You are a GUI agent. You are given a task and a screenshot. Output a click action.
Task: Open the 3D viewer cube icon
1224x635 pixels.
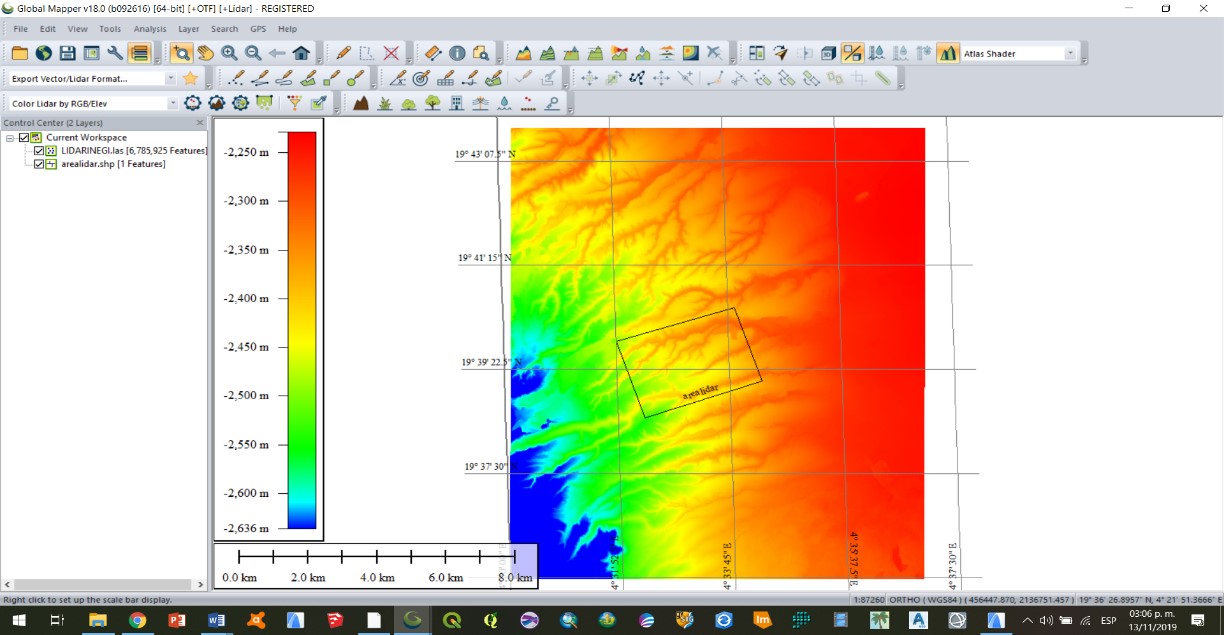pyautogui.click(x=828, y=53)
